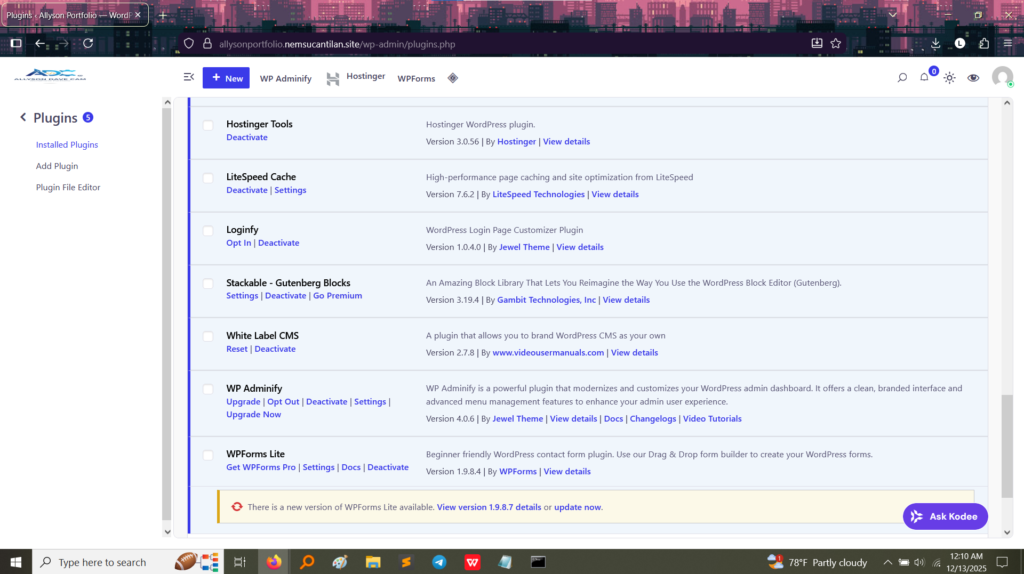Open the admin search magnifier icon

coord(901,78)
